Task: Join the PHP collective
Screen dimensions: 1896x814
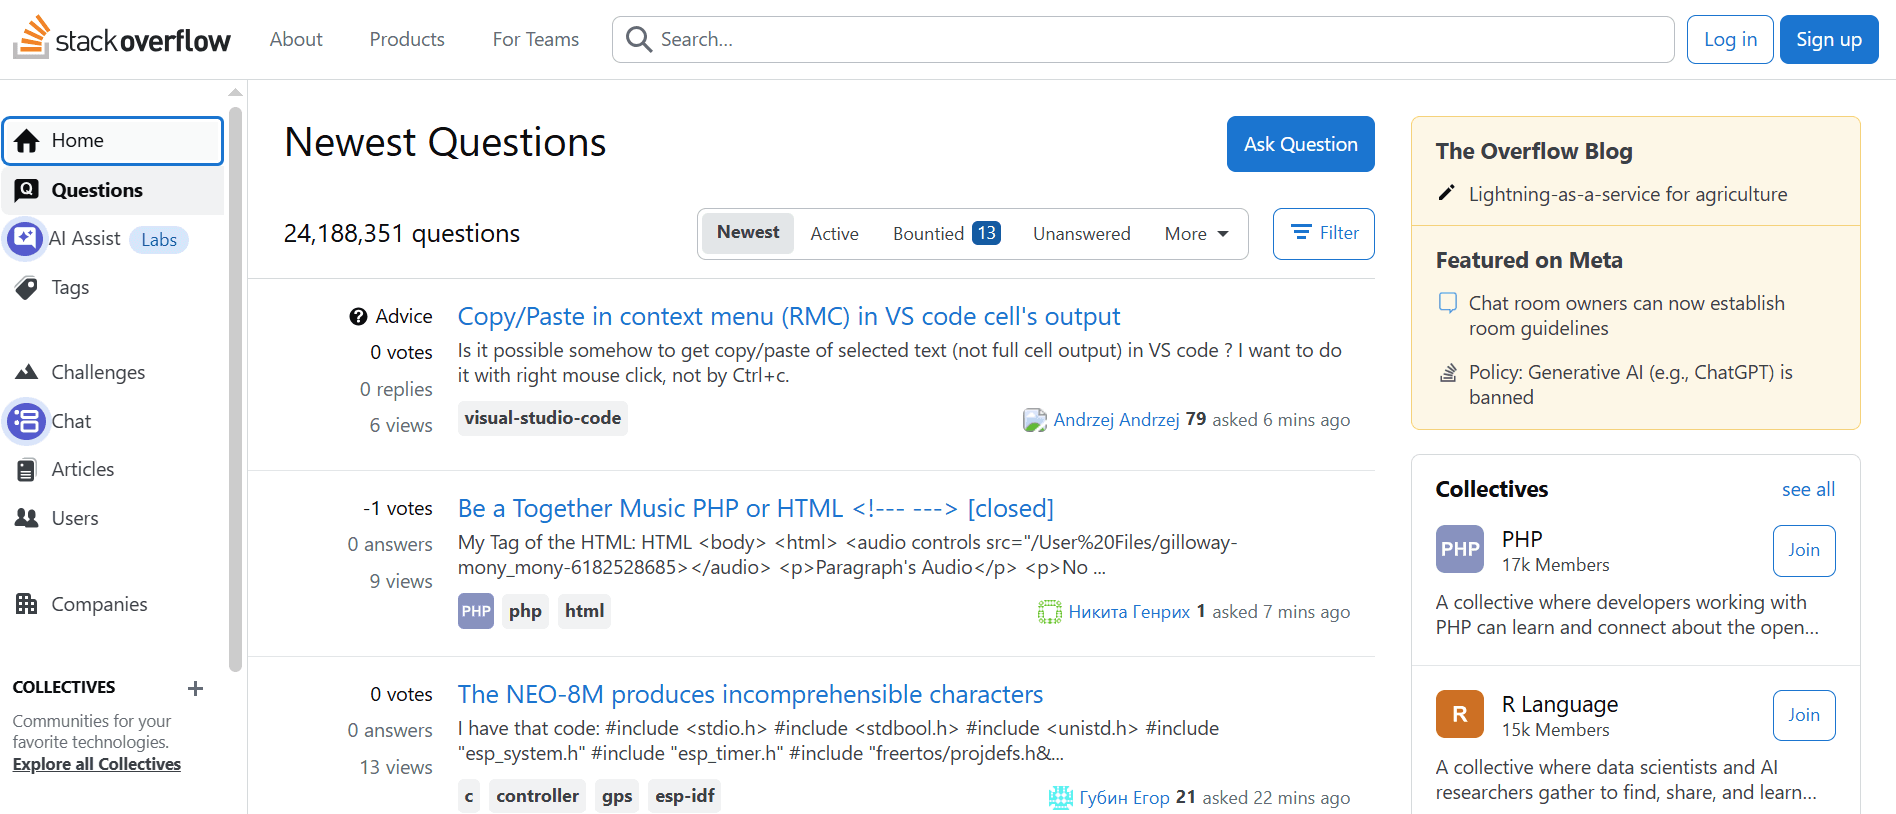Action: point(1804,551)
